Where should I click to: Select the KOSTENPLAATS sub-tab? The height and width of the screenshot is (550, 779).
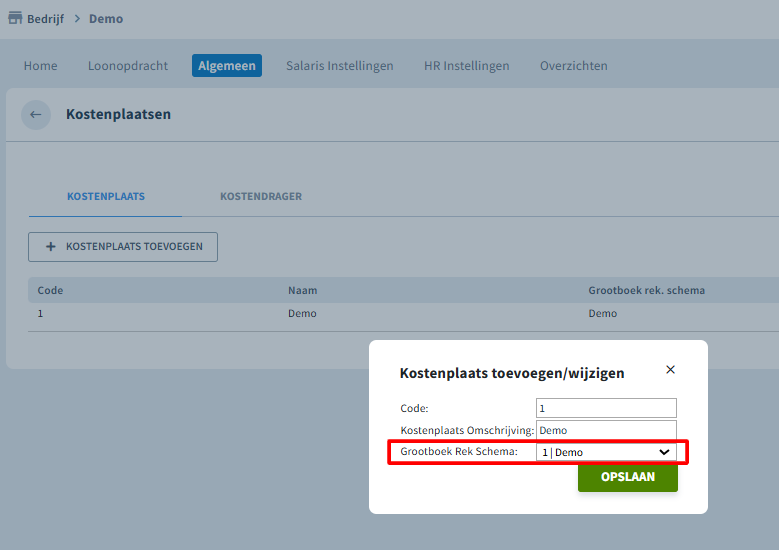106,196
